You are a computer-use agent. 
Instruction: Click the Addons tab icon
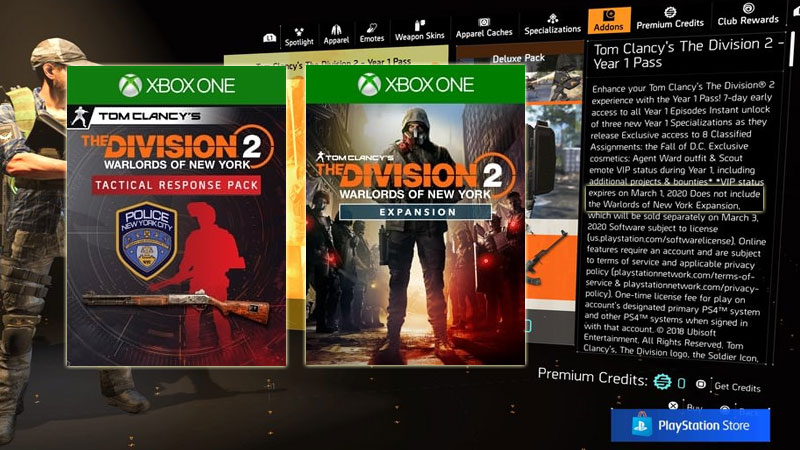pyautogui.click(x=609, y=15)
